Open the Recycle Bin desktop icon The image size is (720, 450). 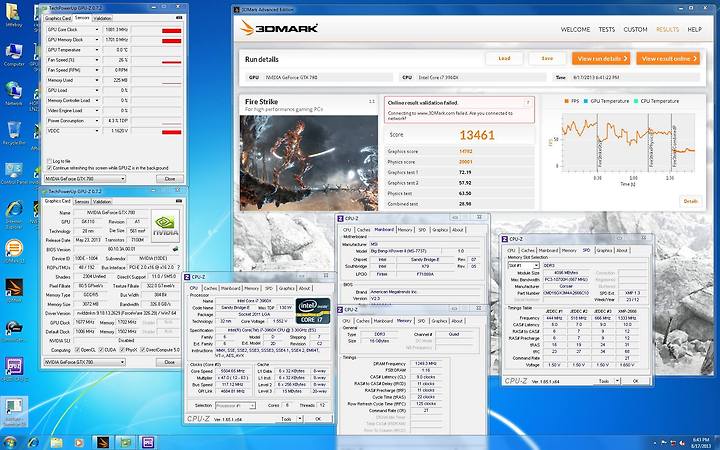pos(14,133)
